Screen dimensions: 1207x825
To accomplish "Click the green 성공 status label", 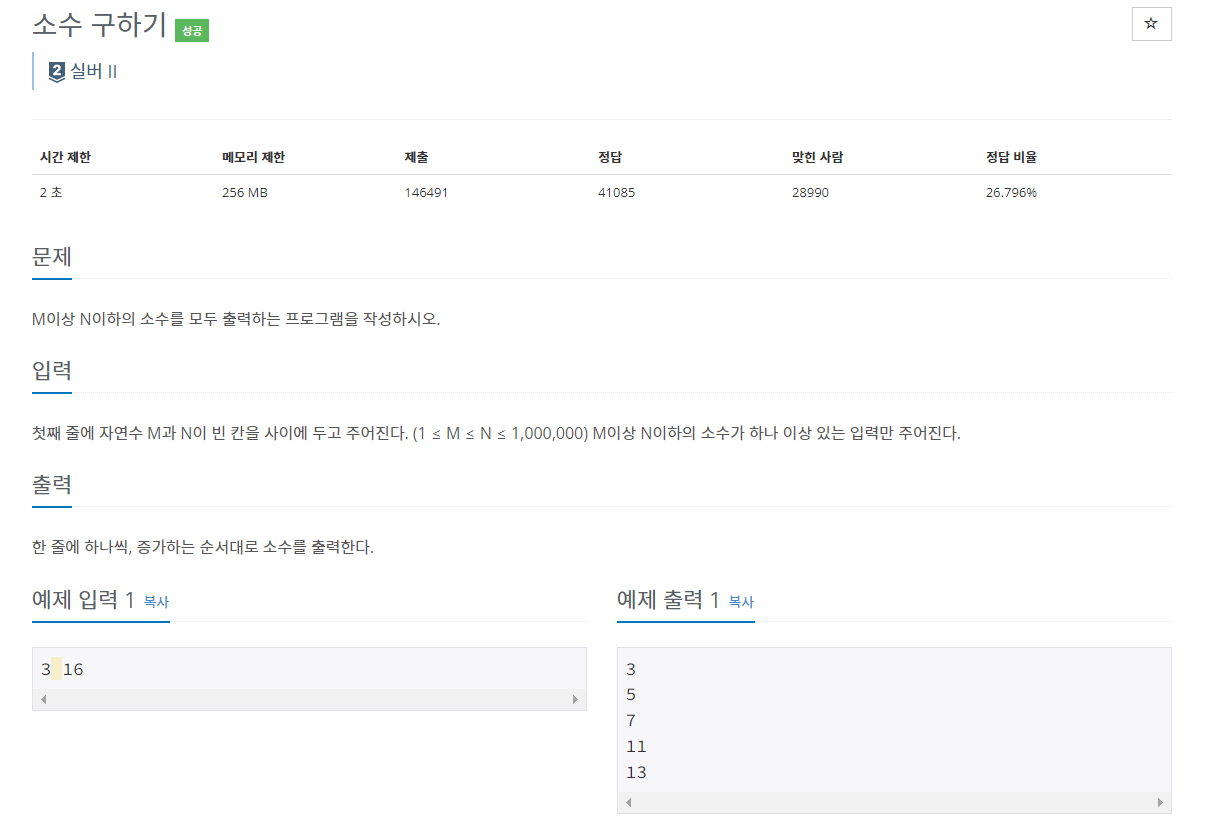I will tap(191, 31).
